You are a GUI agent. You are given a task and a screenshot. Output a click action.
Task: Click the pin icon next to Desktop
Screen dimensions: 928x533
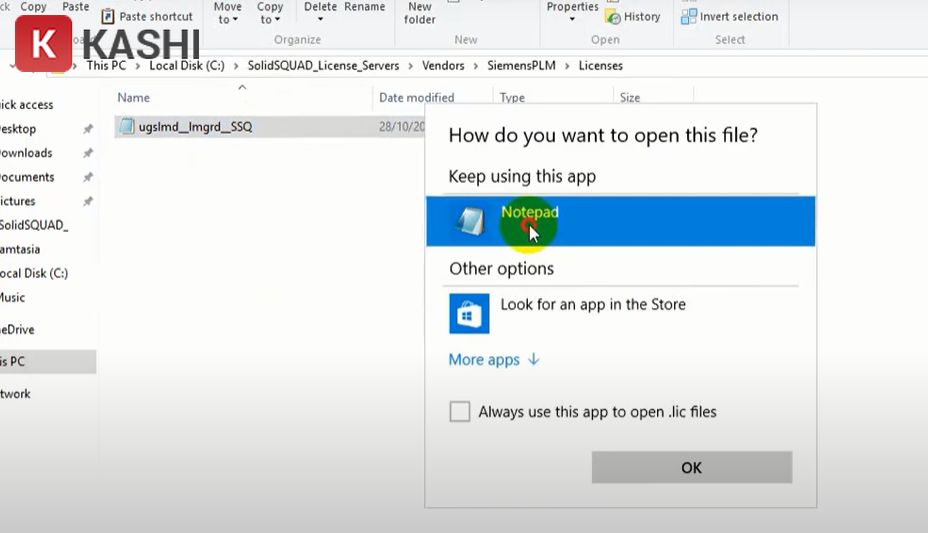tap(88, 129)
